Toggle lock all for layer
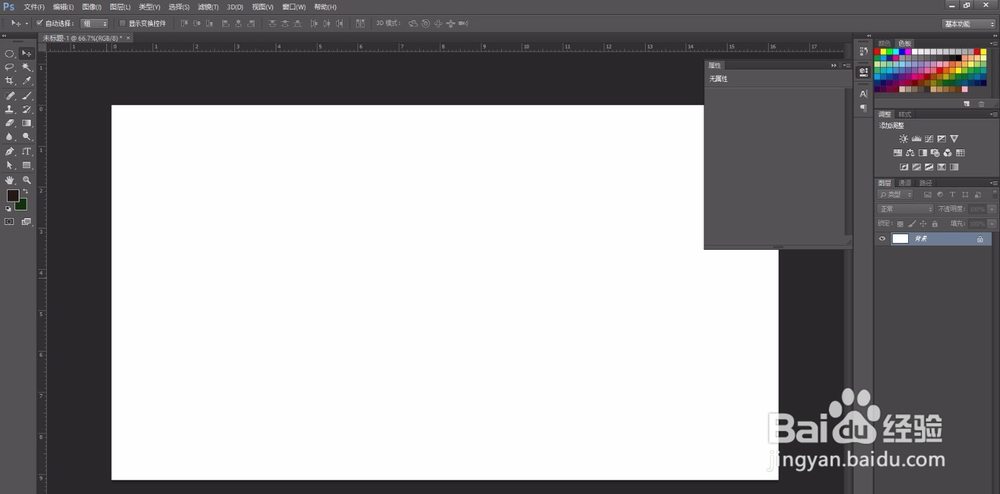 (x=934, y=224)
